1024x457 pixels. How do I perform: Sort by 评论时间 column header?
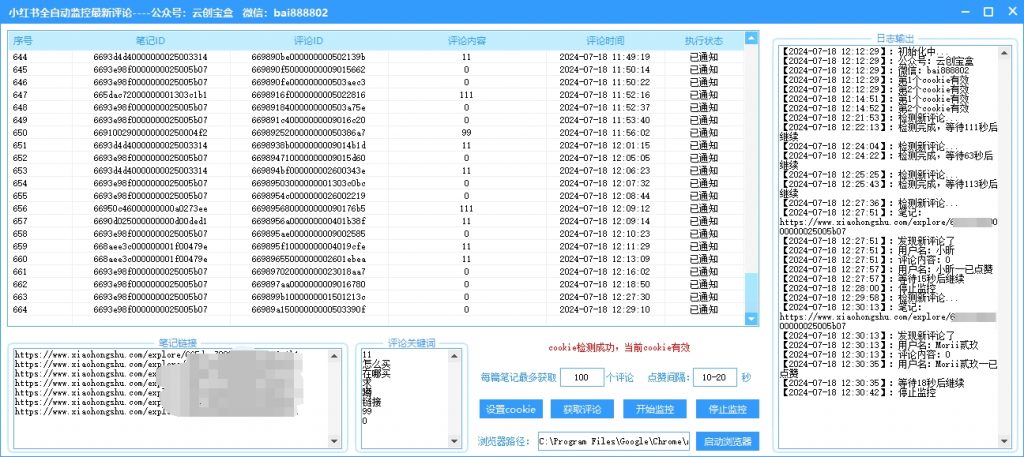coord(605,40)
